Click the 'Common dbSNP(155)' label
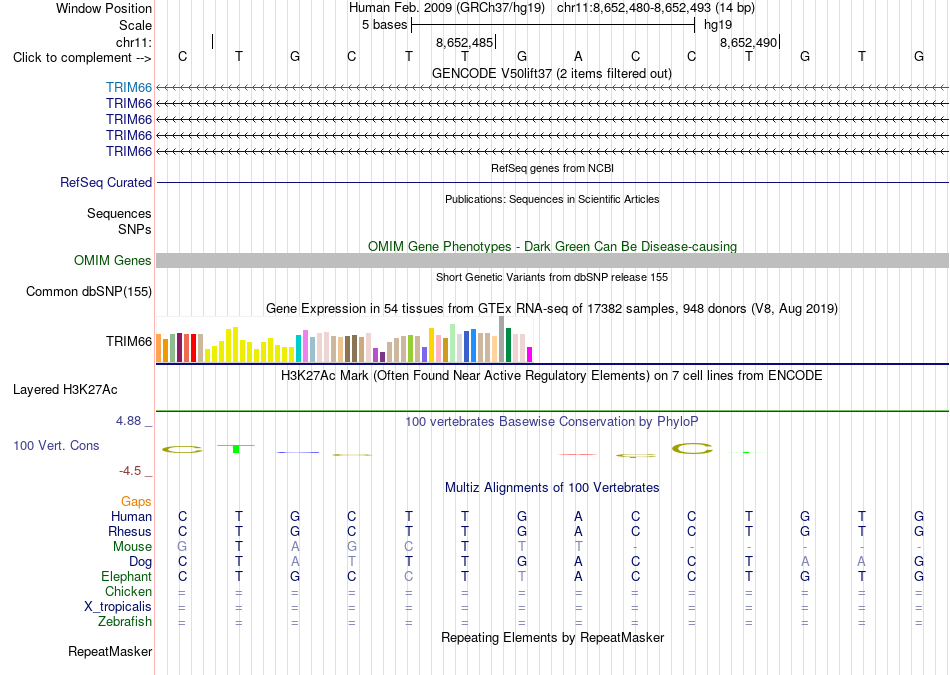 (x=89, y=291)
